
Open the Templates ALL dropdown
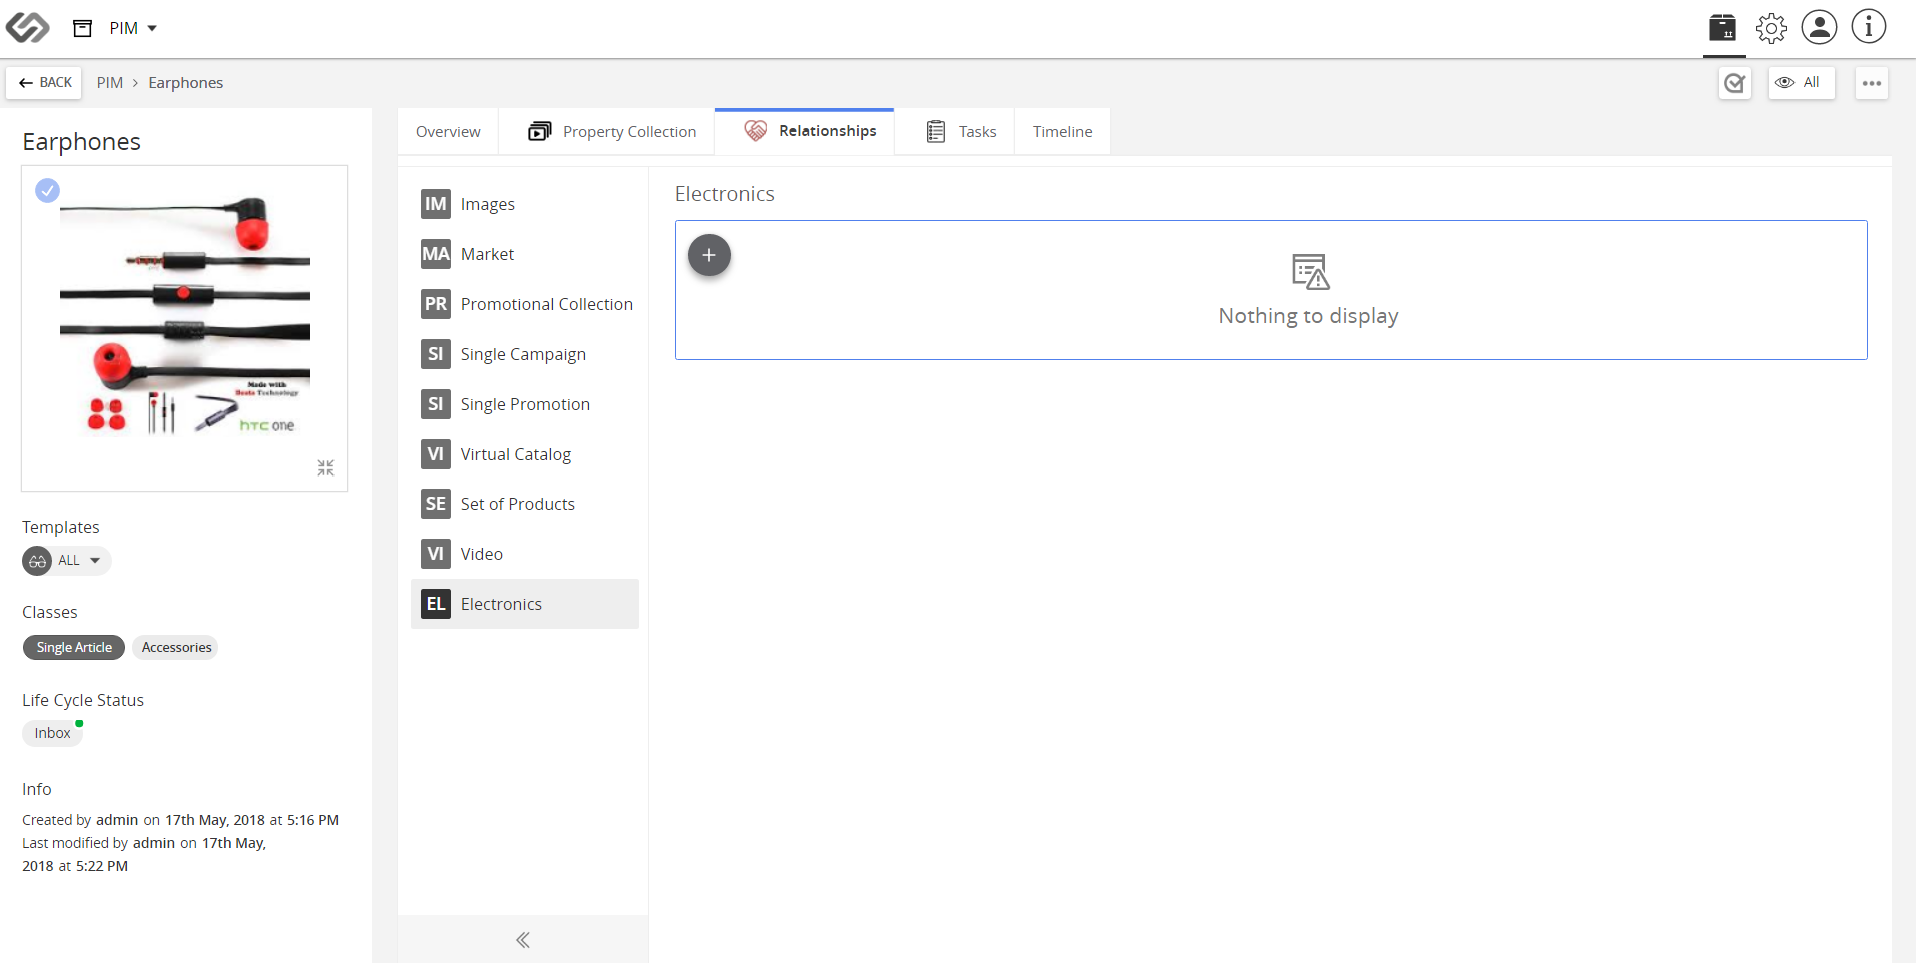pos(67,561)
